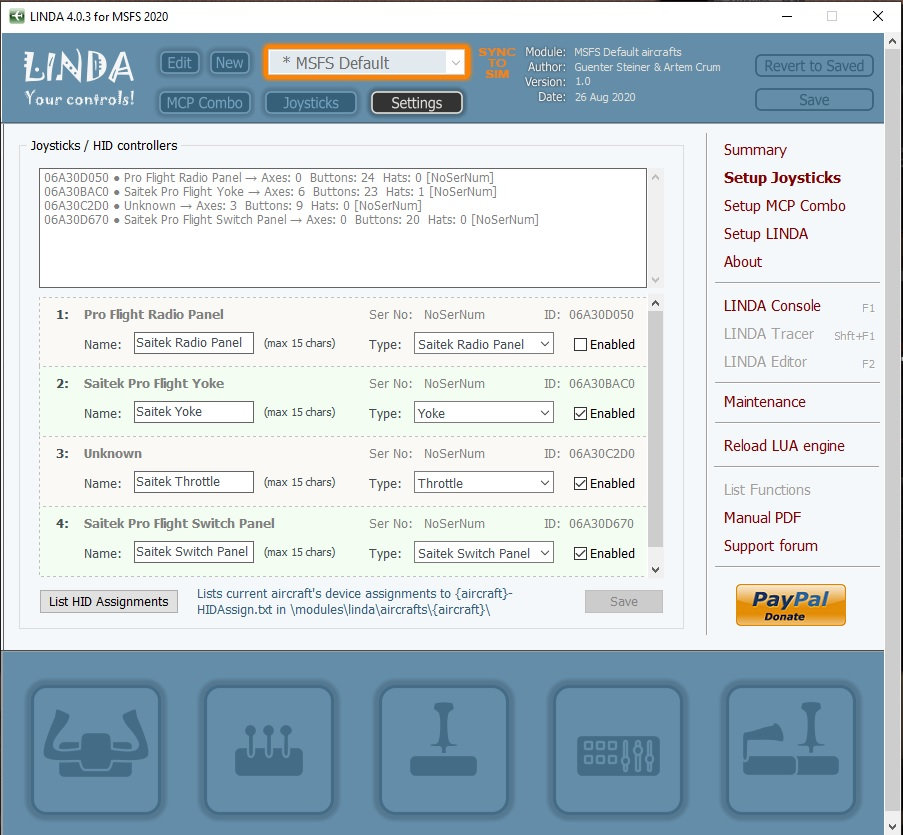Viewport: 903px width, 835px height.
Task: Click the yoke device icon
Action: 96,749
